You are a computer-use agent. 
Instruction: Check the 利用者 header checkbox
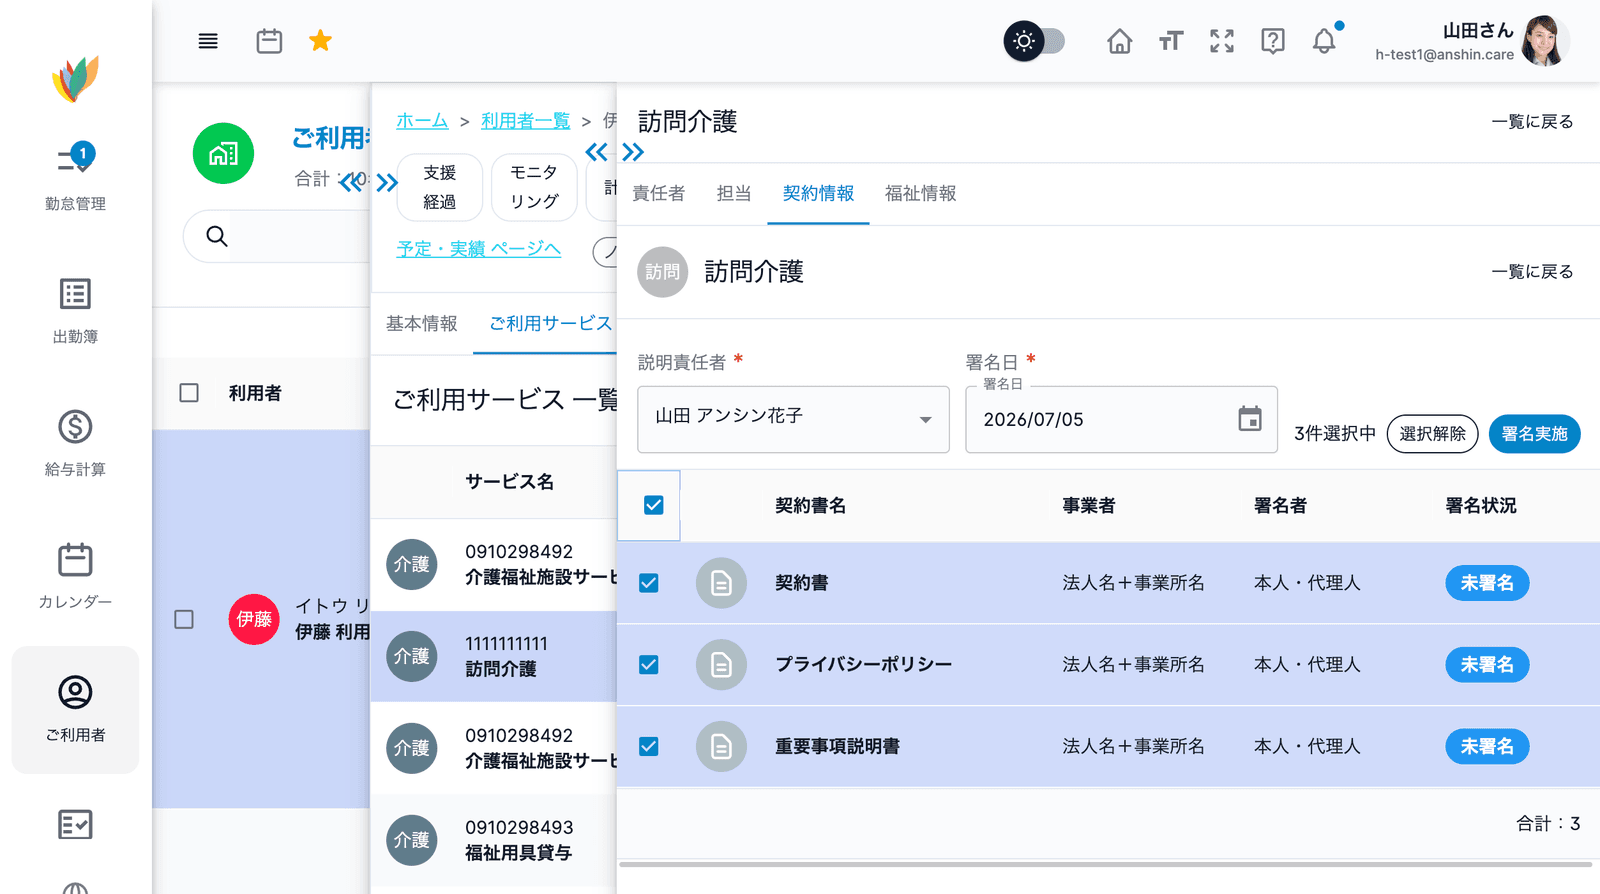[189, 393]
